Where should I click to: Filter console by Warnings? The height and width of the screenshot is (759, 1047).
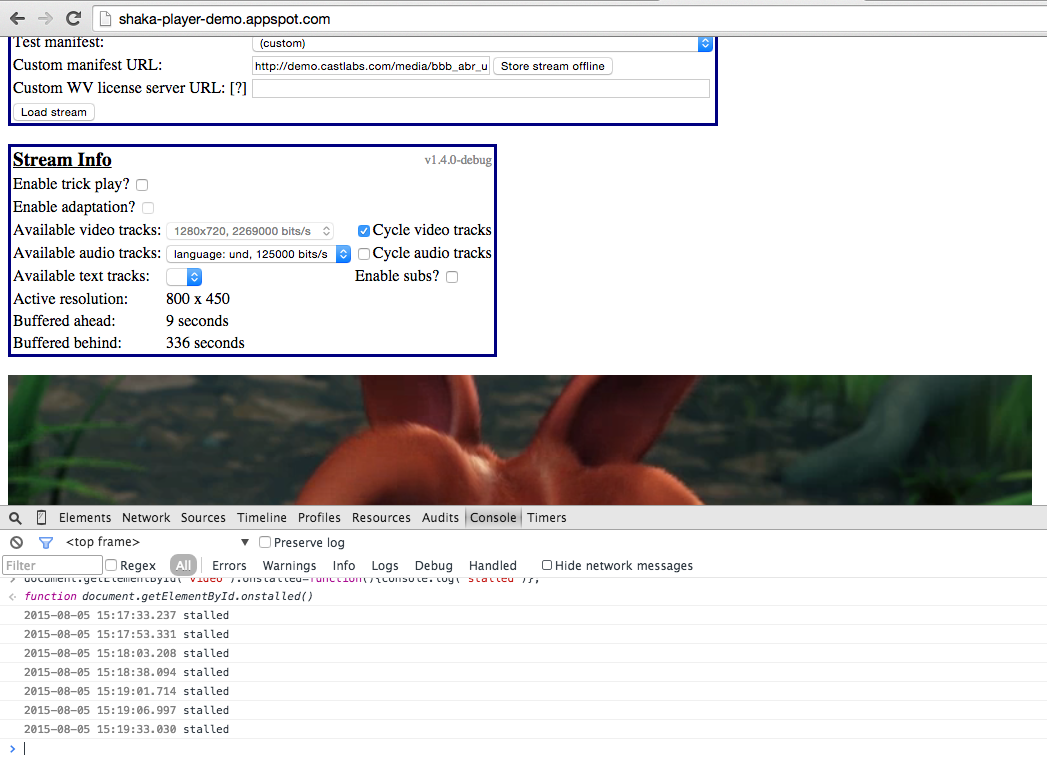click(x=289, y=565)
